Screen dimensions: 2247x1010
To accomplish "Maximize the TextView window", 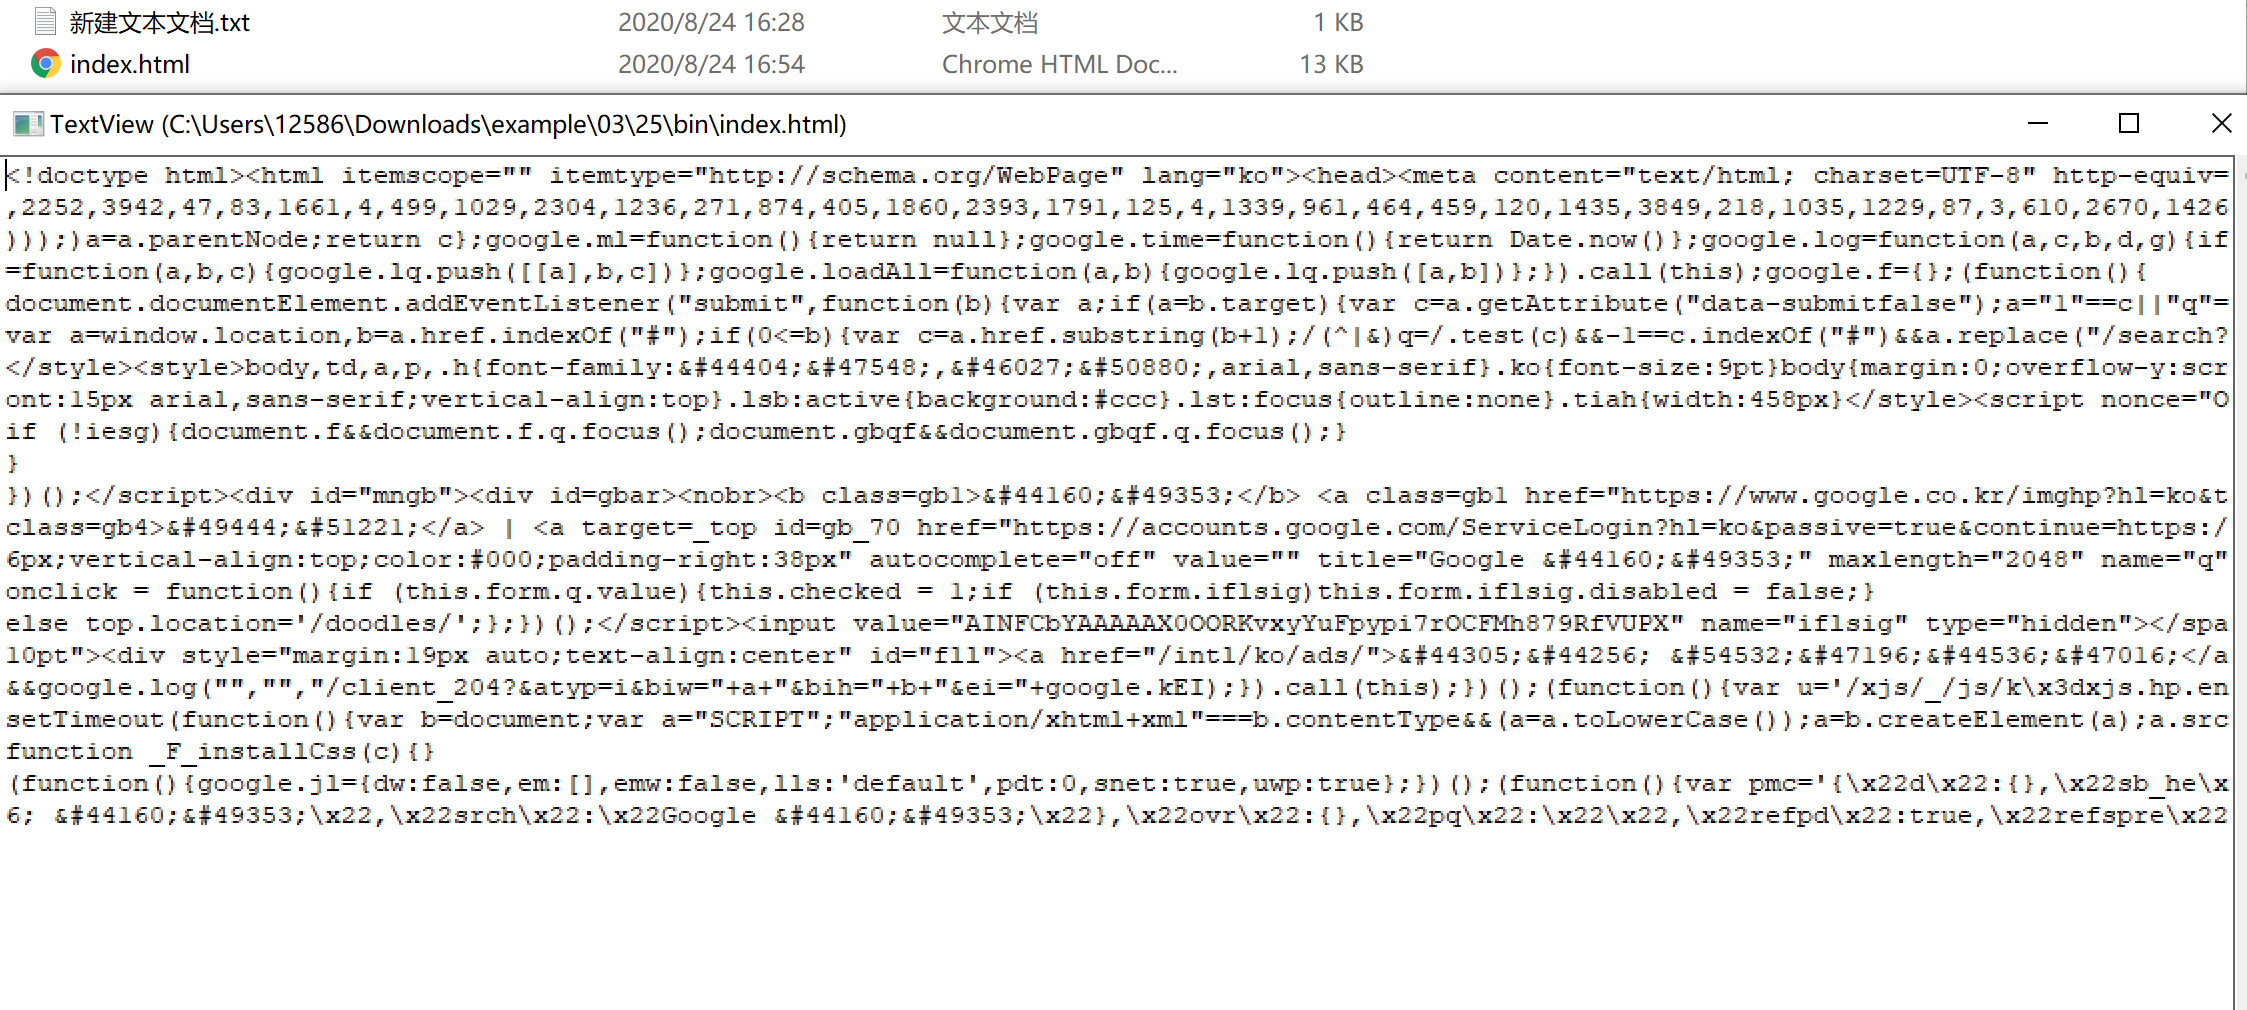I will [x=2129, y=124].
